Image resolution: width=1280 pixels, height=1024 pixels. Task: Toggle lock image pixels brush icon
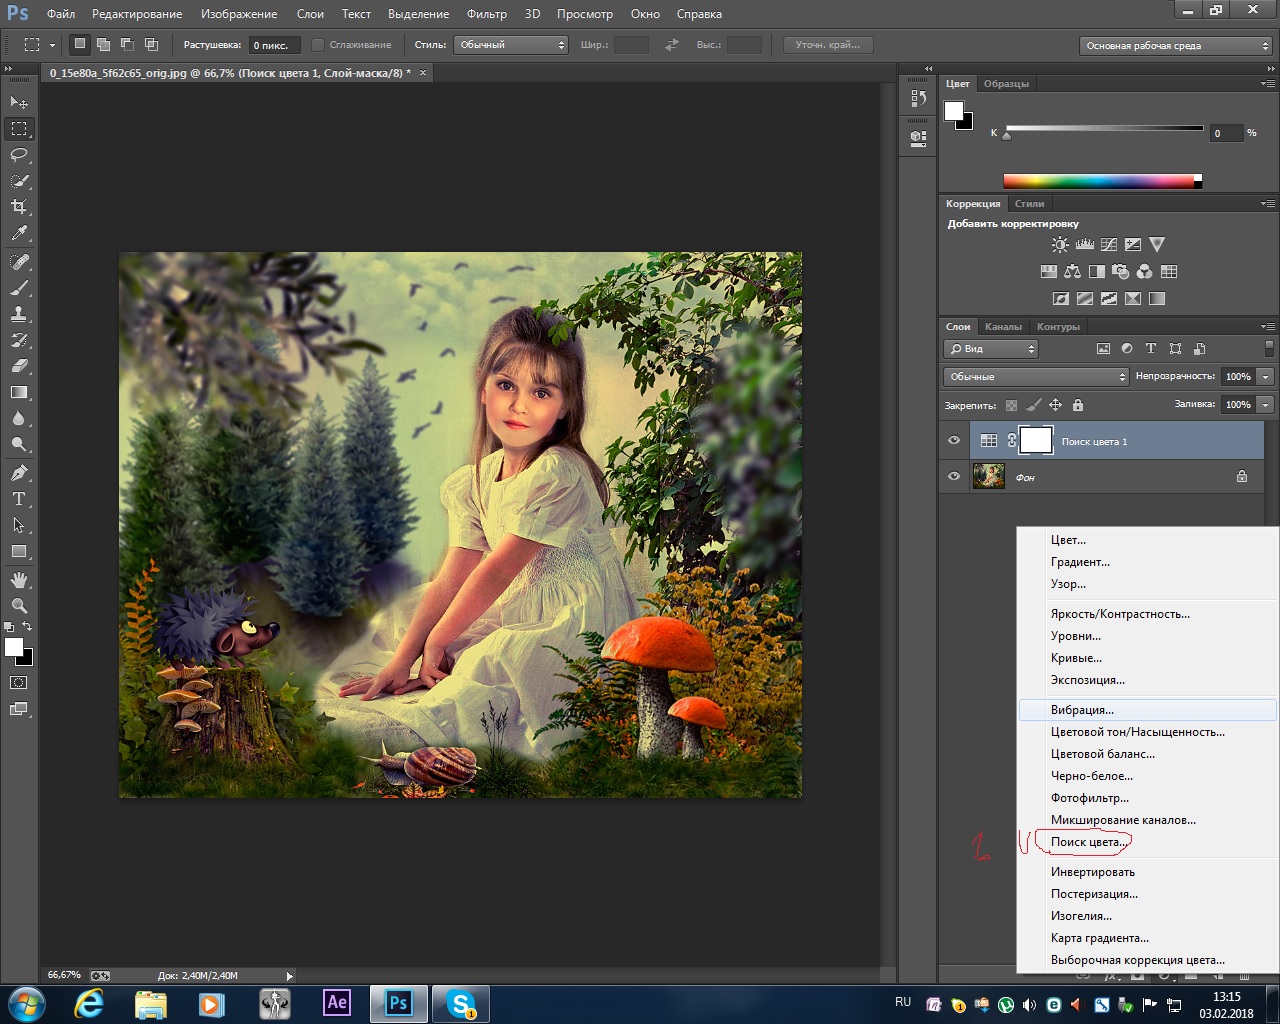(x=1033, y=405)
